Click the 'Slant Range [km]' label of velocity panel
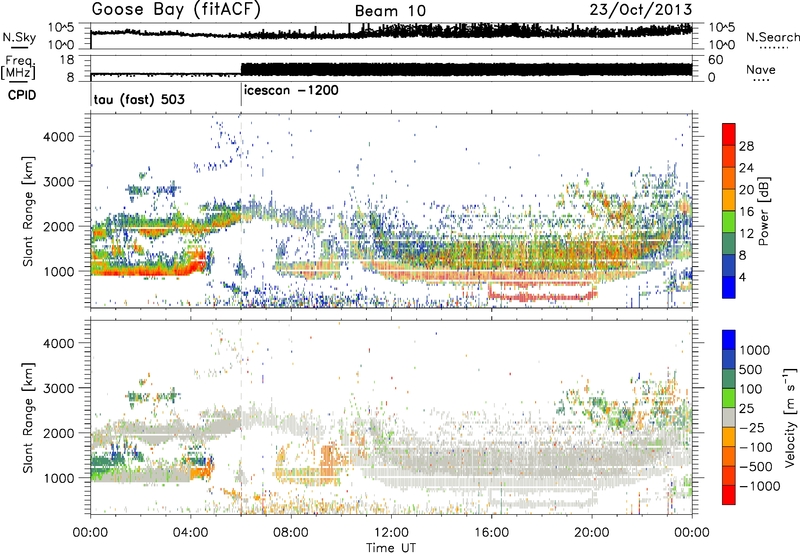This screenshot has height=554, width=800. tap(28, 418)
